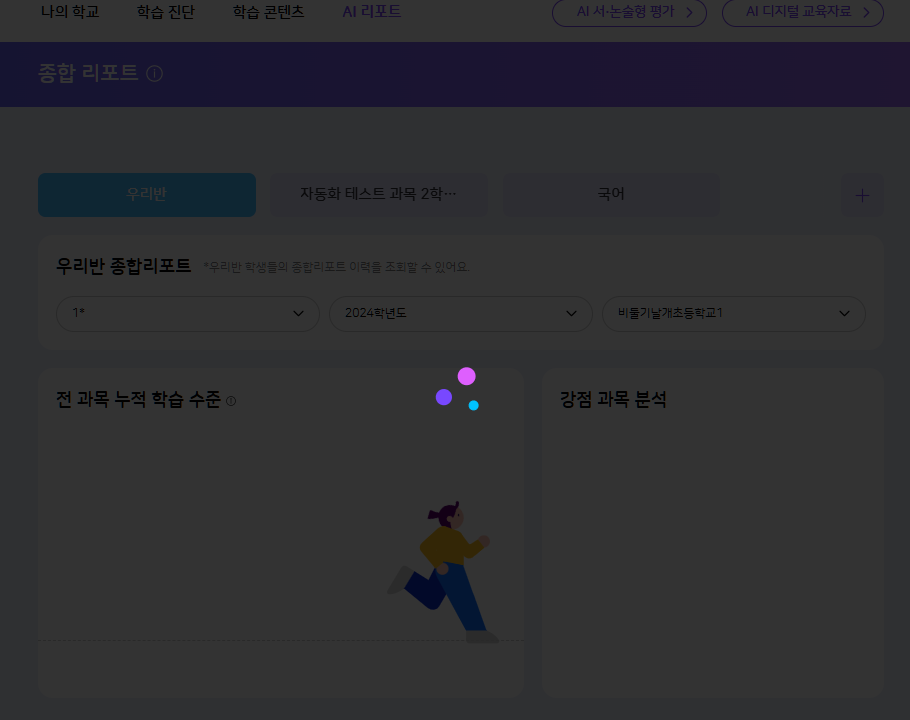Click the info icon beside 종합 리포트 title
This screenshot has width=910, height=720.
point(154,74)
